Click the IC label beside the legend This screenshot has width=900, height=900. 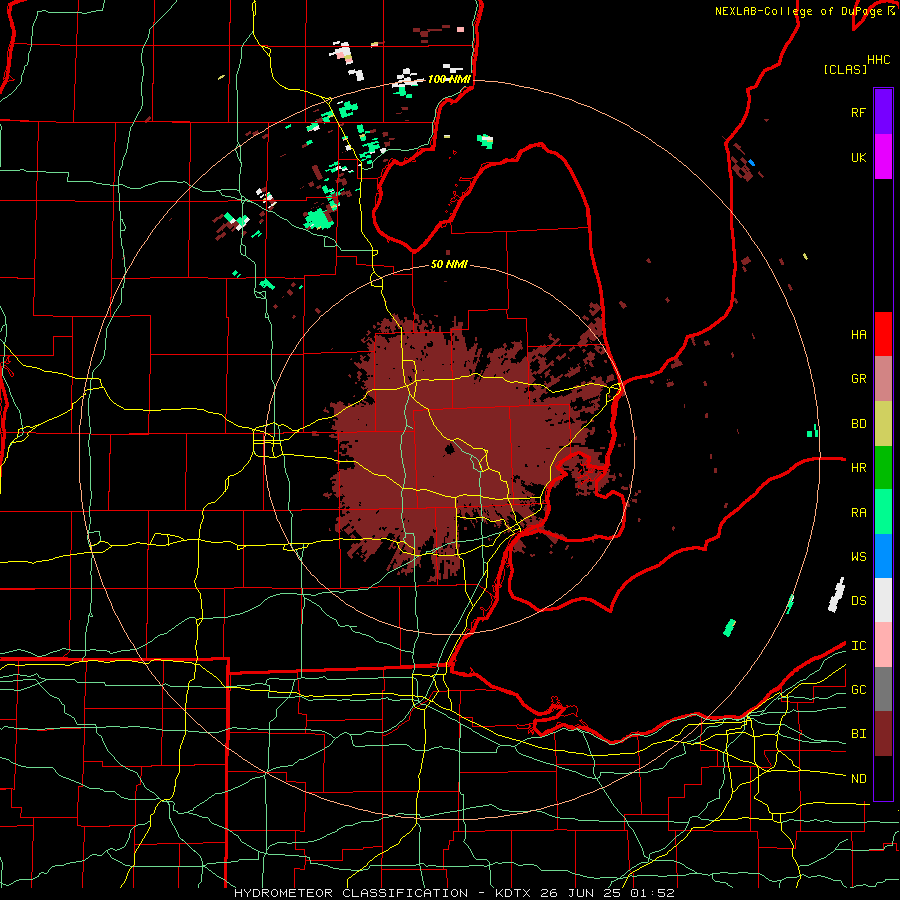click(858, 646)
